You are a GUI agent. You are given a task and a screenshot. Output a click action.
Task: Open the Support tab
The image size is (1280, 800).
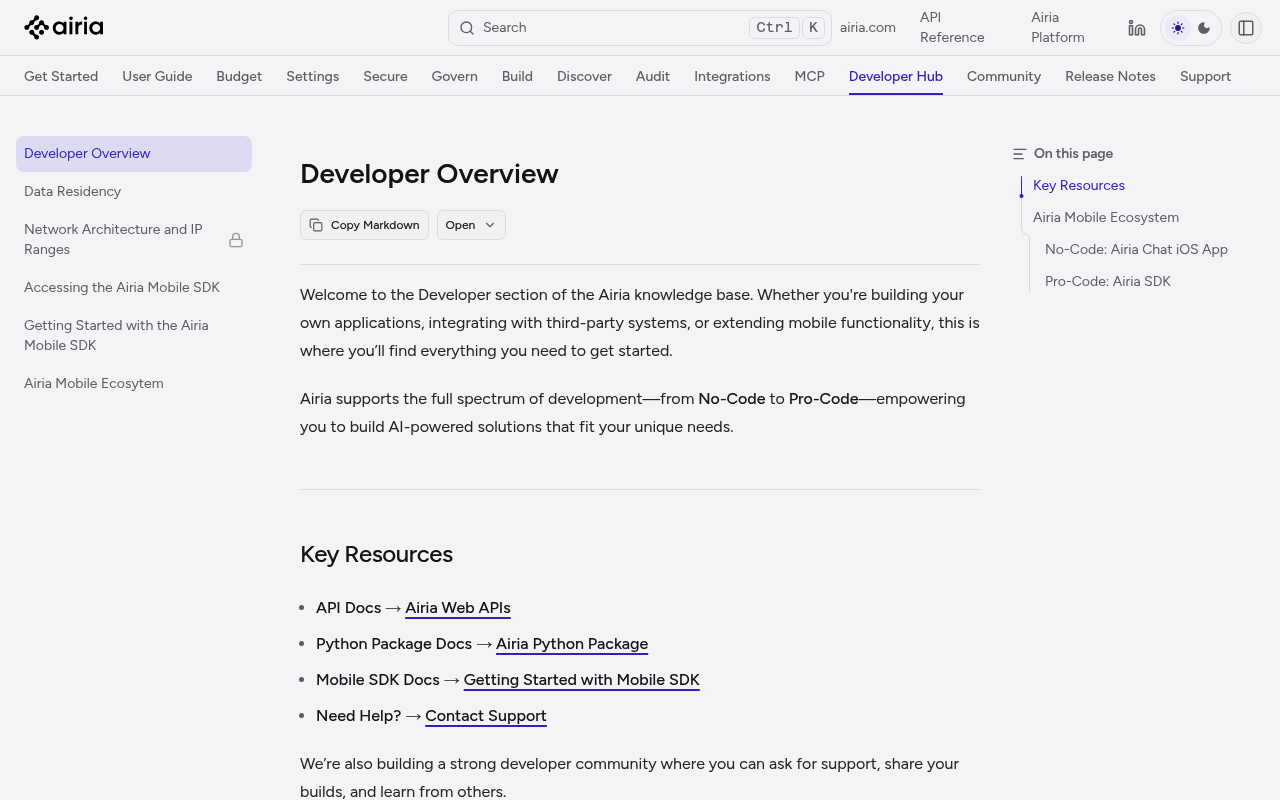[x=1205, y=76]
